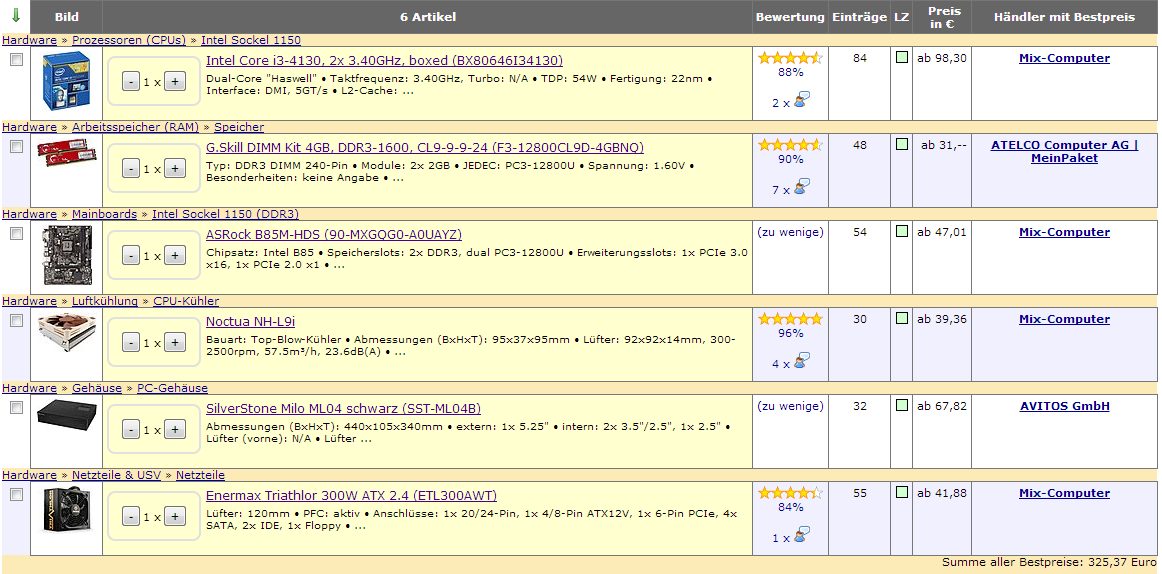The image size is (1162, 574).
Task: Open reviews icon for Noctua NH-L9i
Action: 801,361
